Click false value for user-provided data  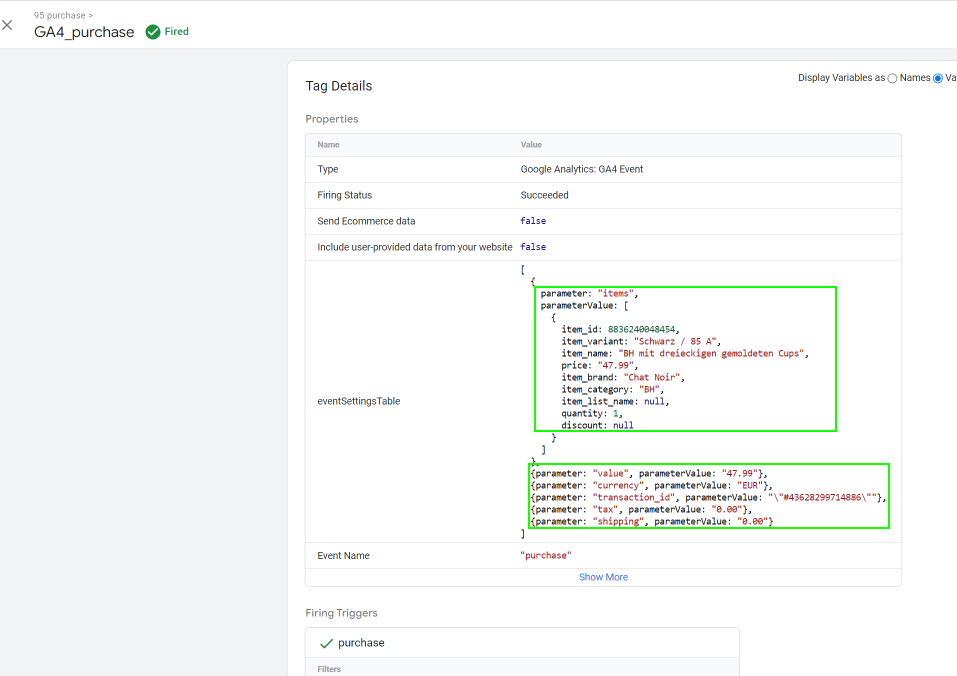533,247
